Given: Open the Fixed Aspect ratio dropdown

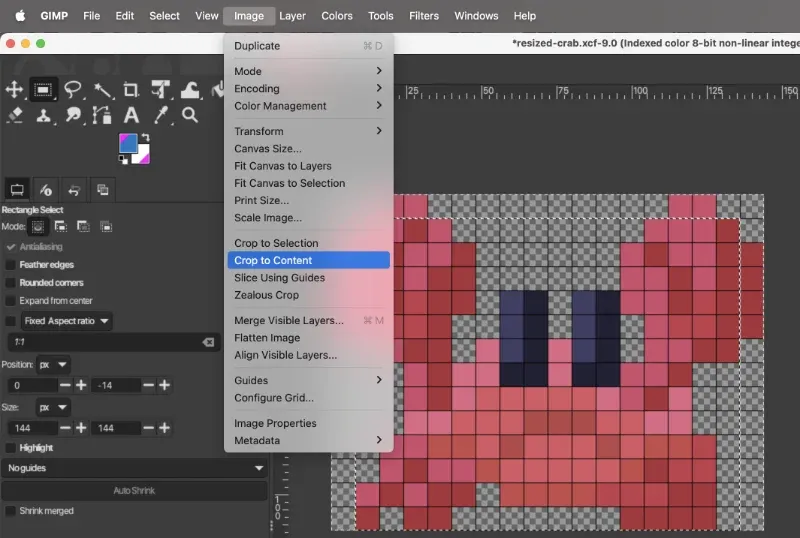Looking at the screenshot, I should [66, 321].
